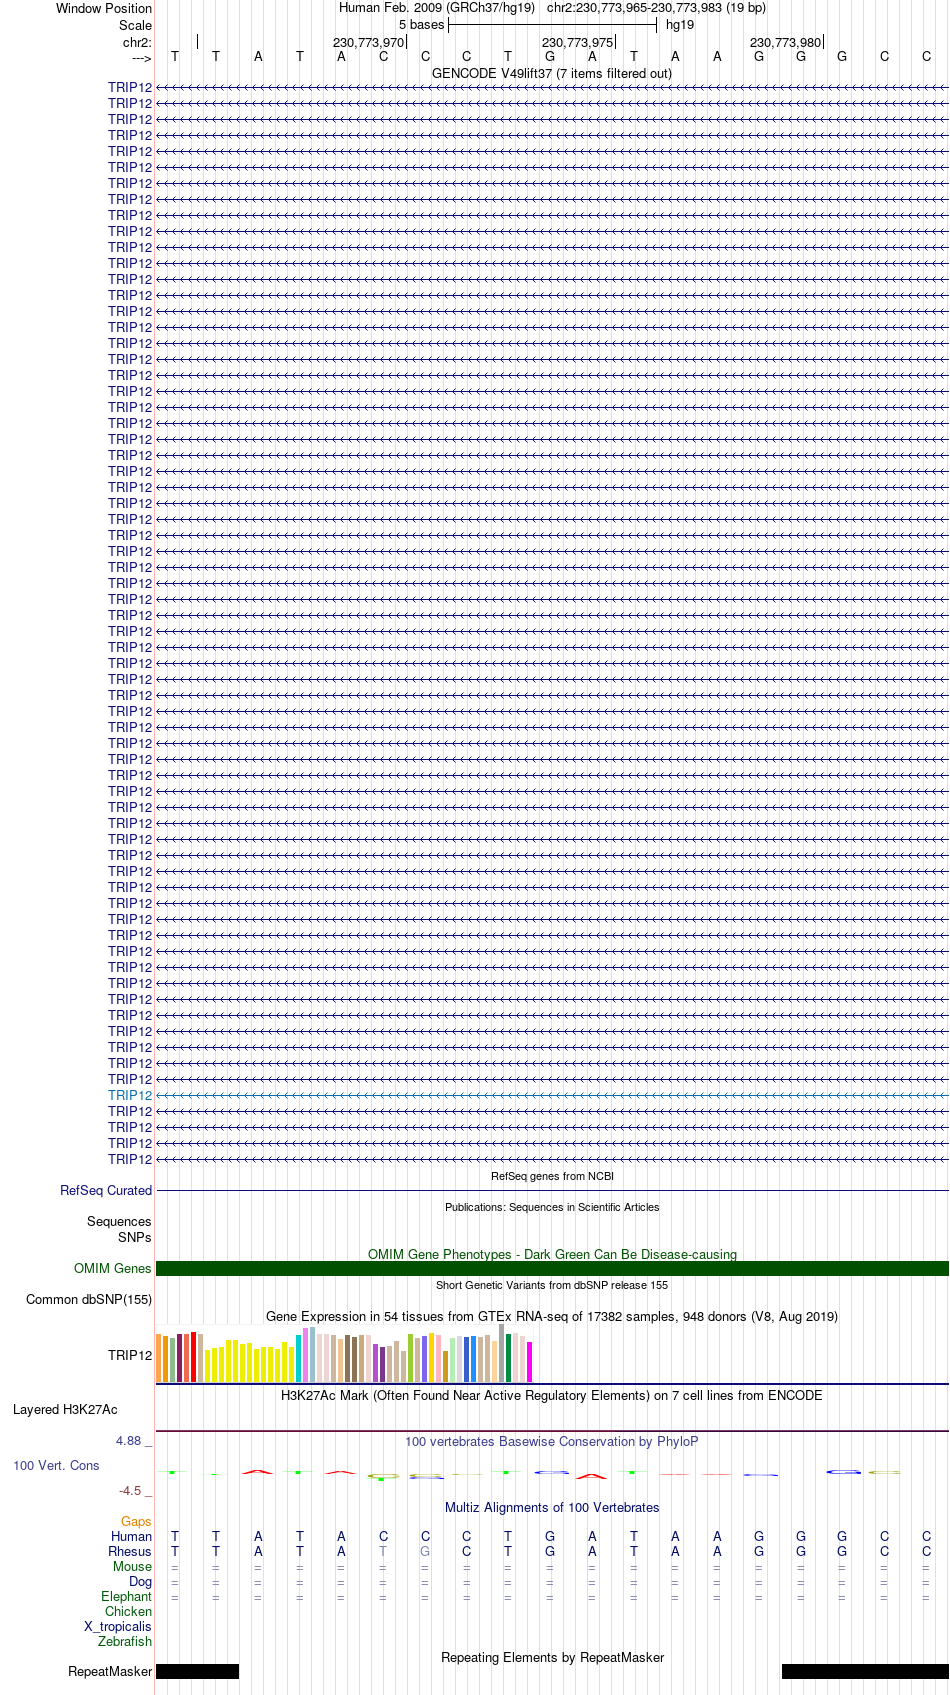The height and width of the screenshot is (1695, 950).
Task: Open the 100 vertebrates Basewise Conservation title
Action: point(552,1441)
